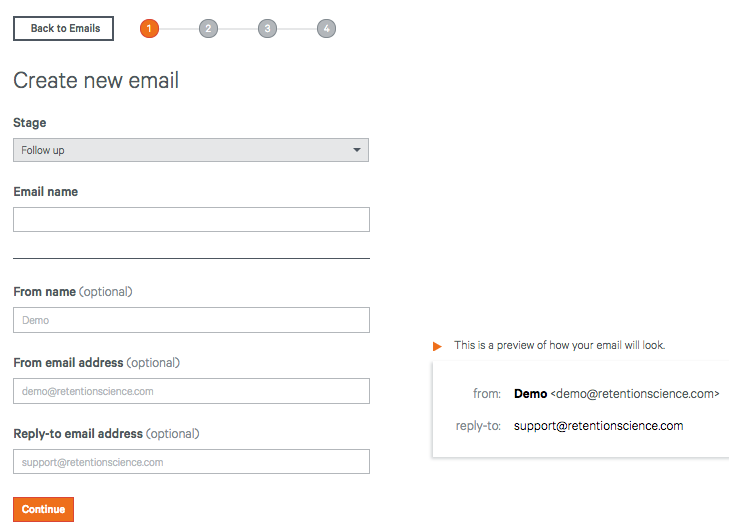Click the preview description text

coord(559,345)
